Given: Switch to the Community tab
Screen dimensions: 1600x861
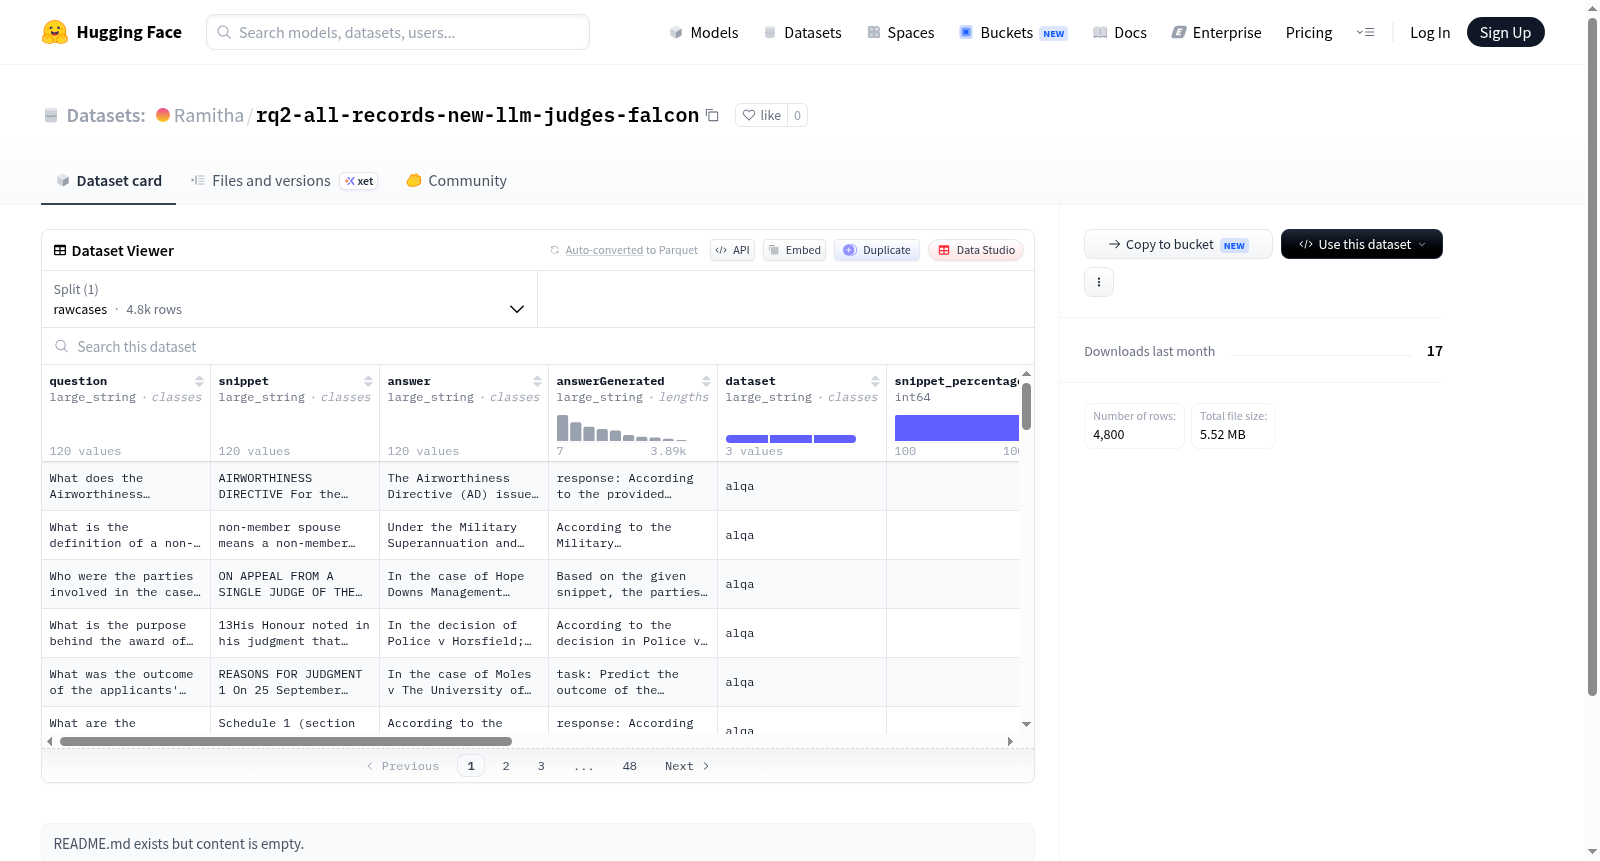Looking at the screenshot, I should (x=456, y=181).
